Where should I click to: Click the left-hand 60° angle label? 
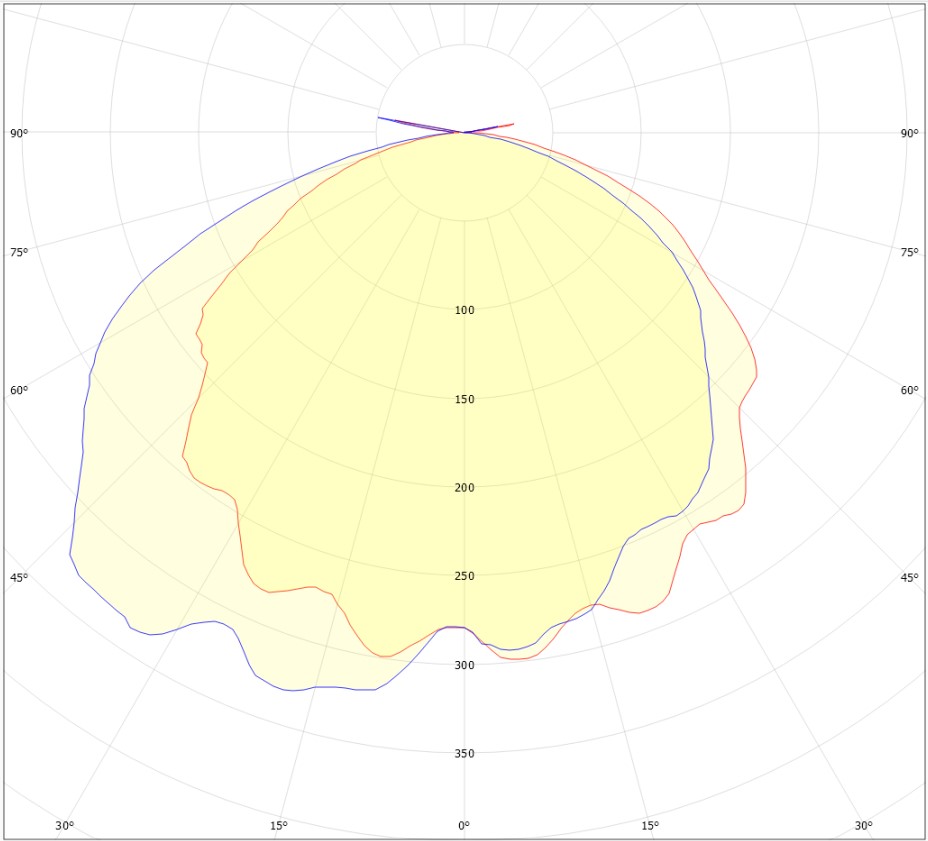tap(19, 391)
